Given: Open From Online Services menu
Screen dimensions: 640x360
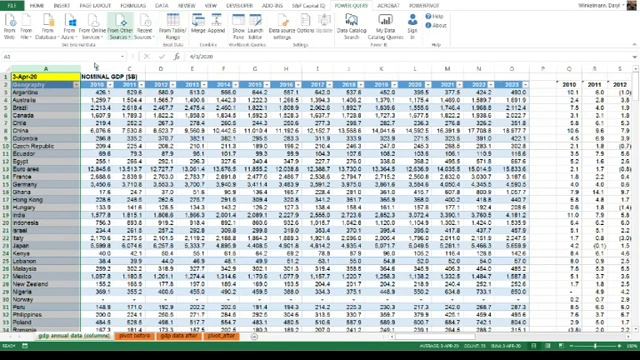Looking at the screenshot, I should pos(92,27).
